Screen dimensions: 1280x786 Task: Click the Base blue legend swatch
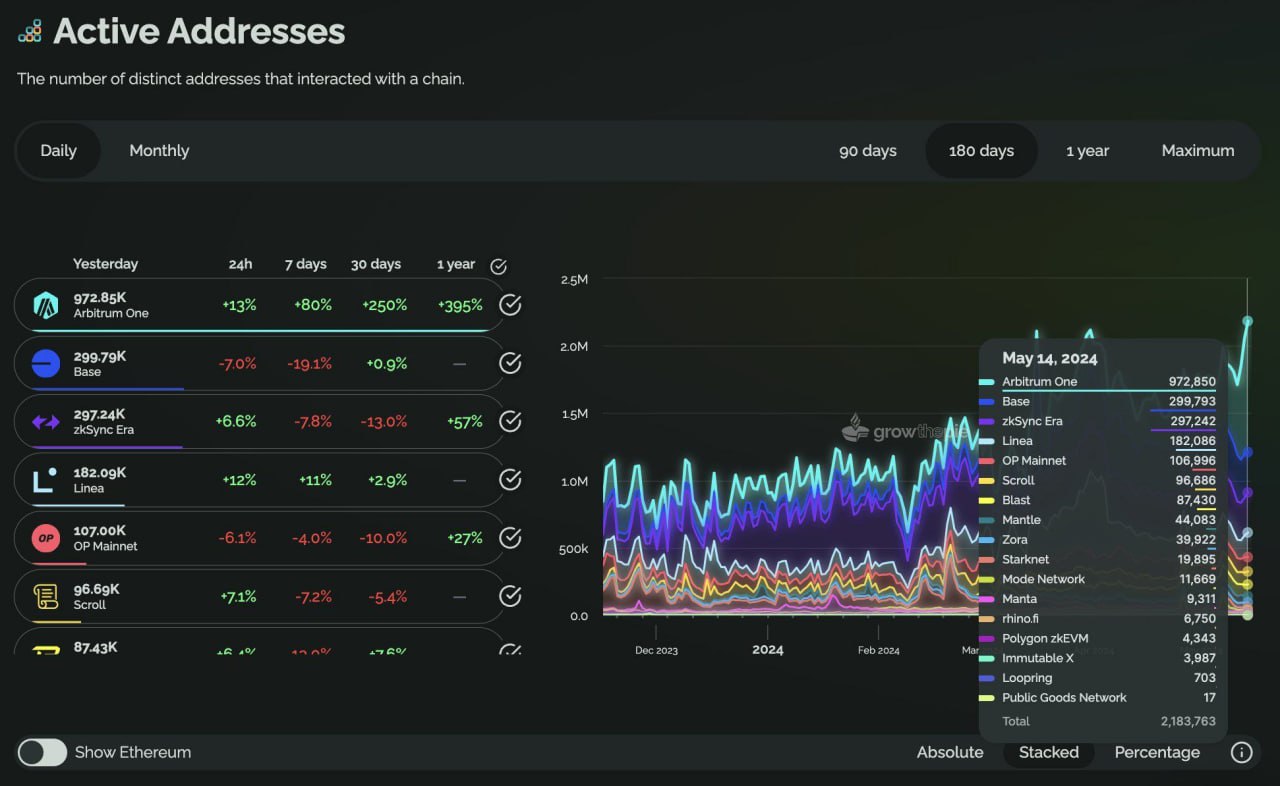point(986,402)
